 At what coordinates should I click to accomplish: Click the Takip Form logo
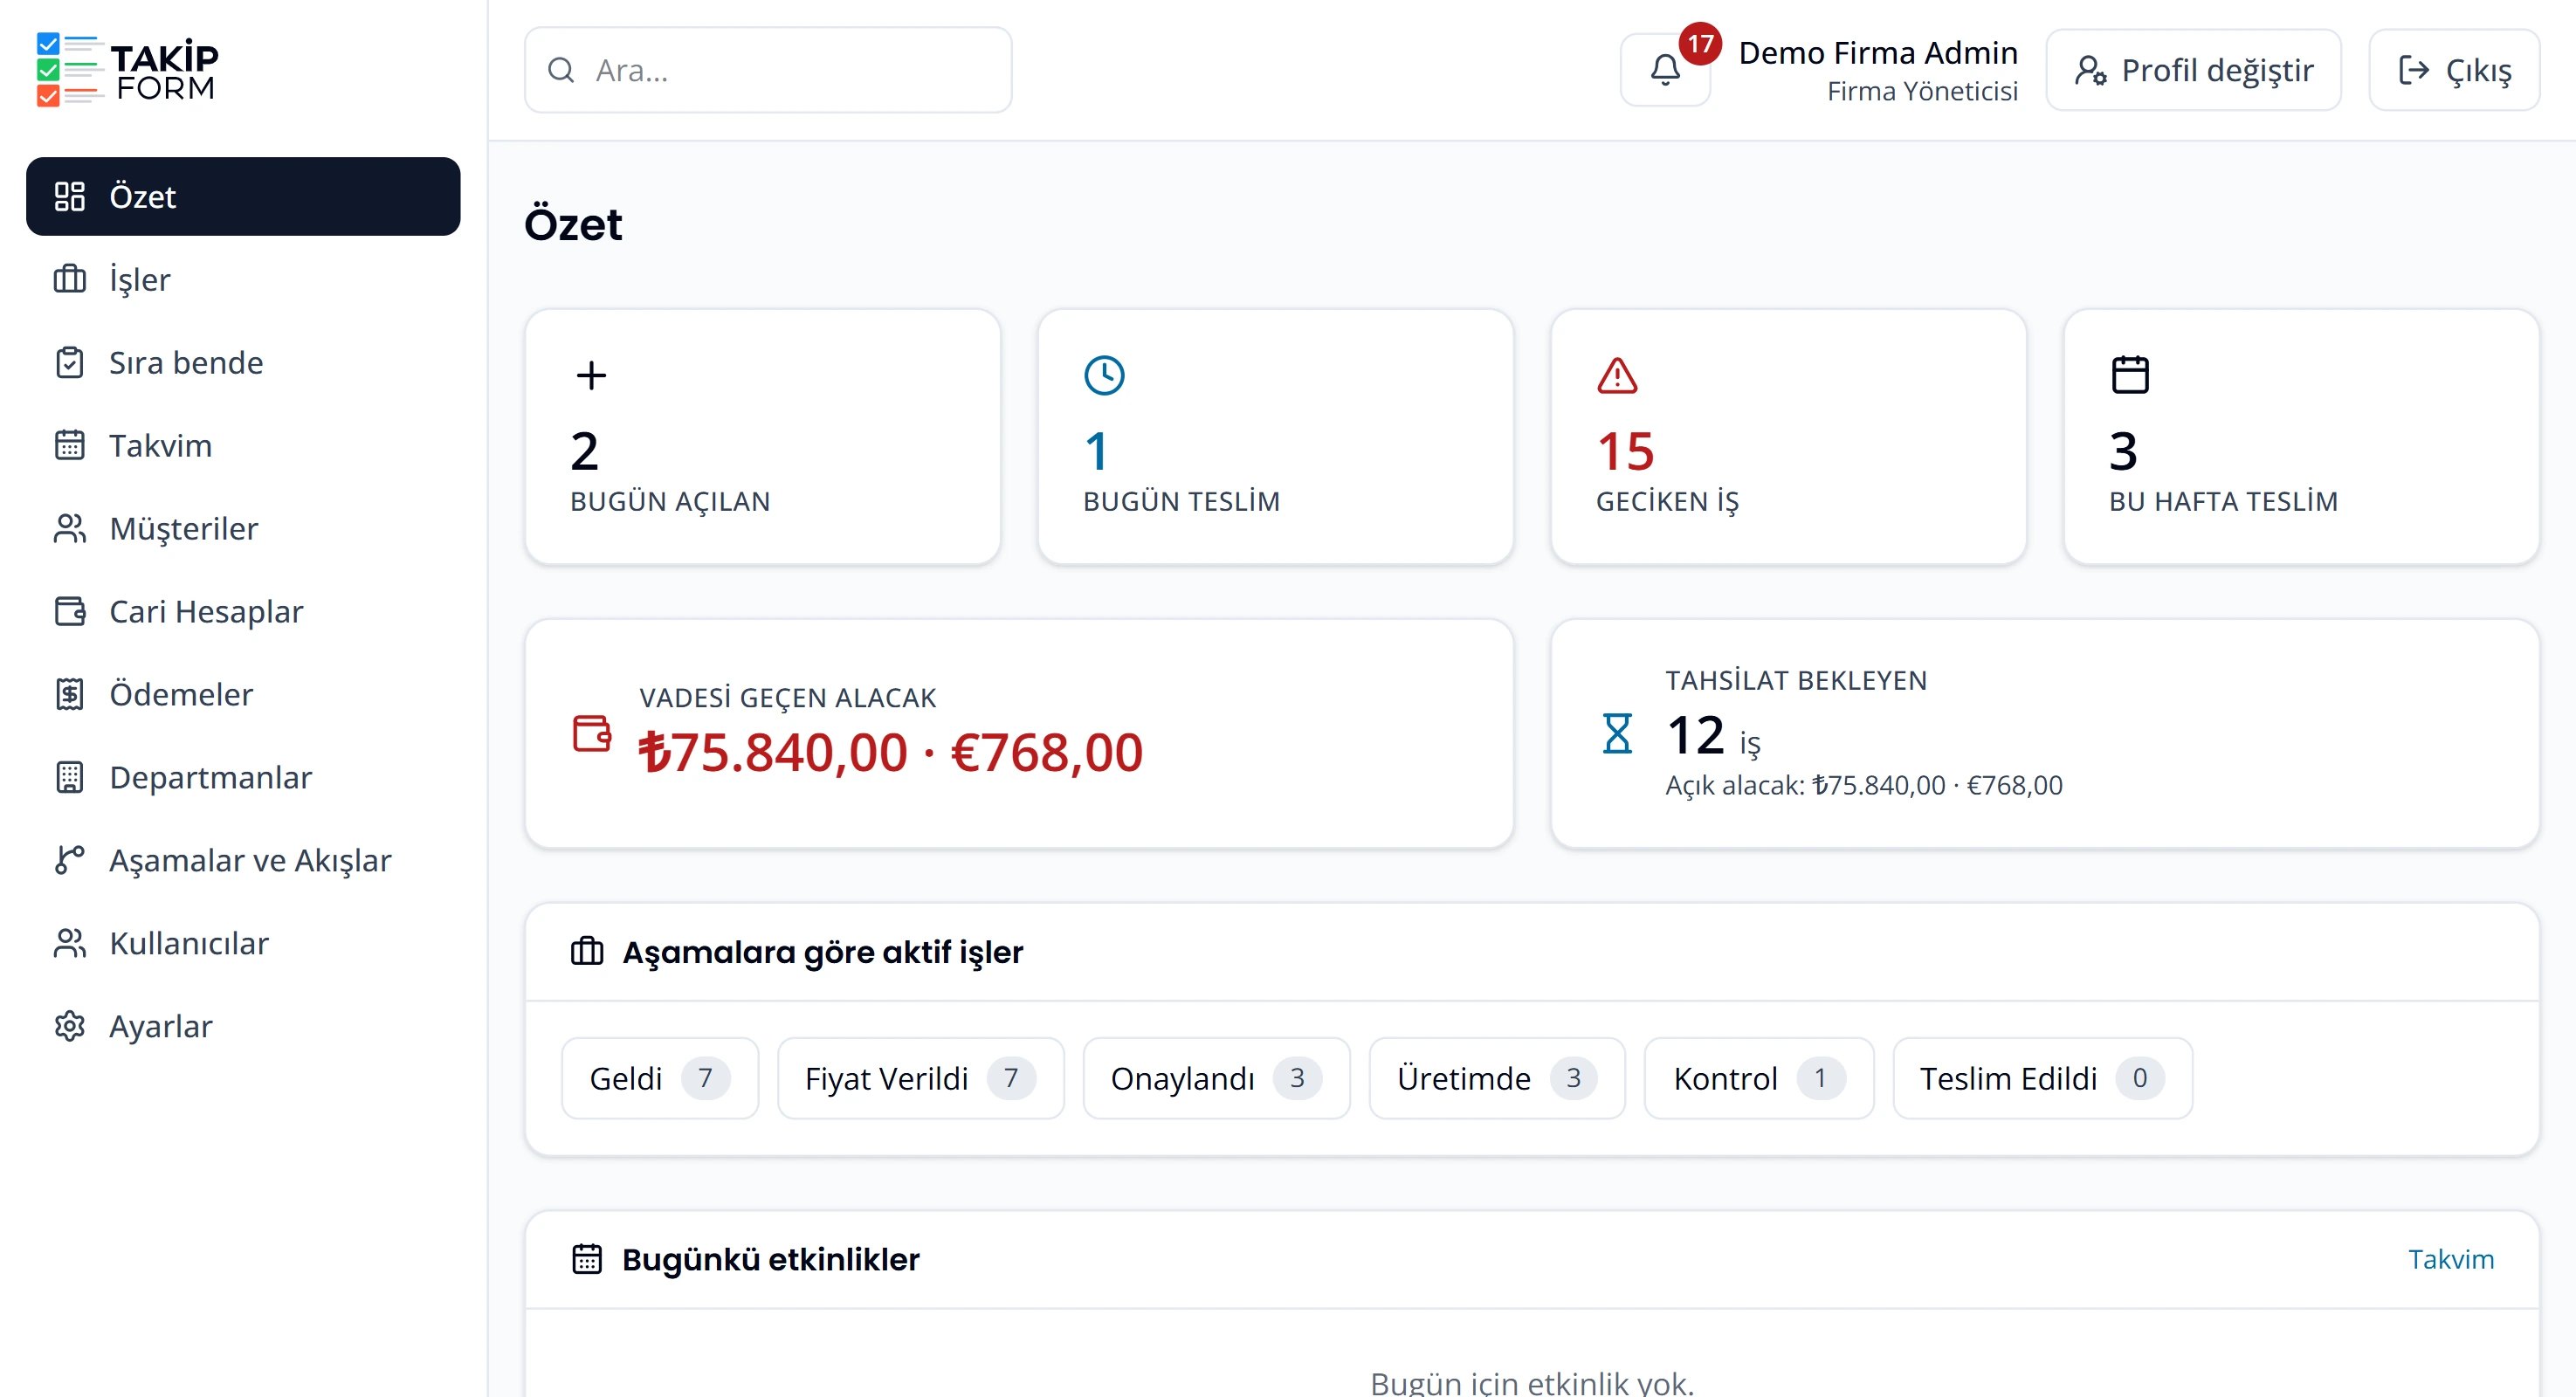127,70
